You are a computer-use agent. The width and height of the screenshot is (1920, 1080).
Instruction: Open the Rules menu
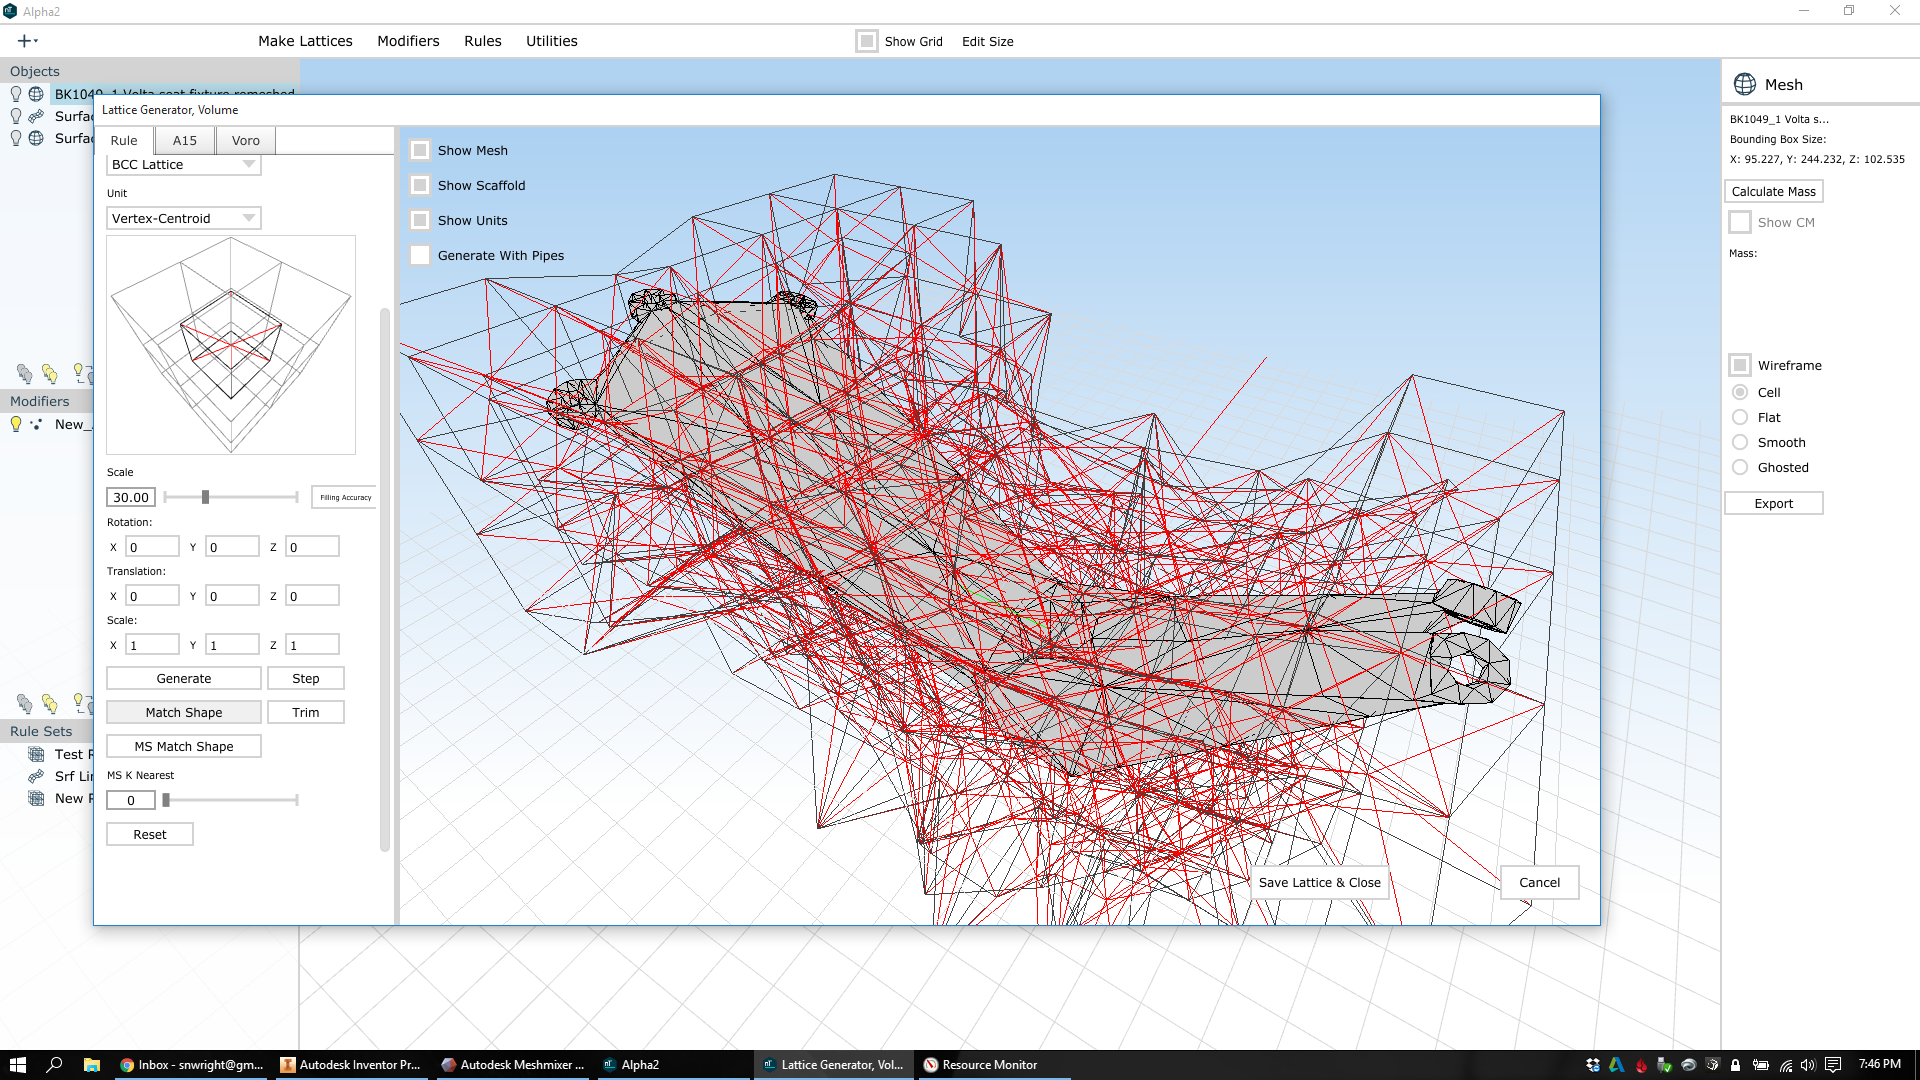[x=483, y=41]
